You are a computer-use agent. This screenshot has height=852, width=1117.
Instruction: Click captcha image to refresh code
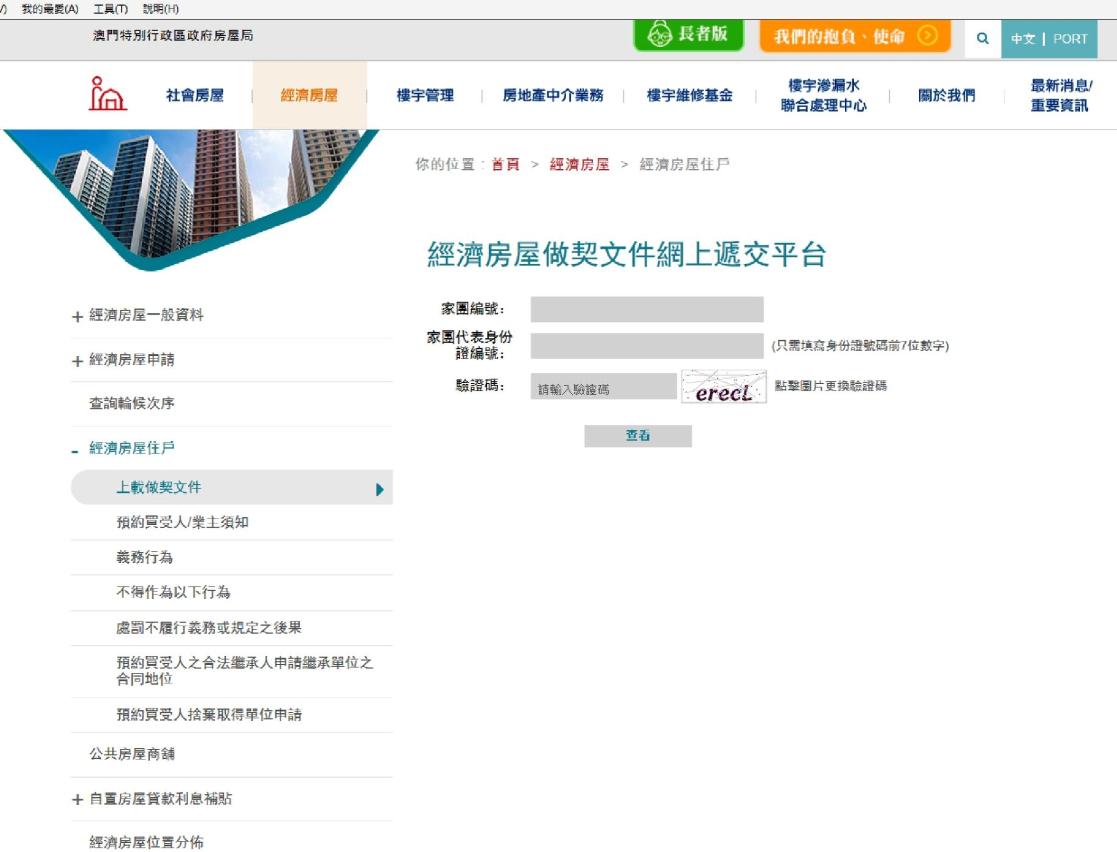click(723, 387)
